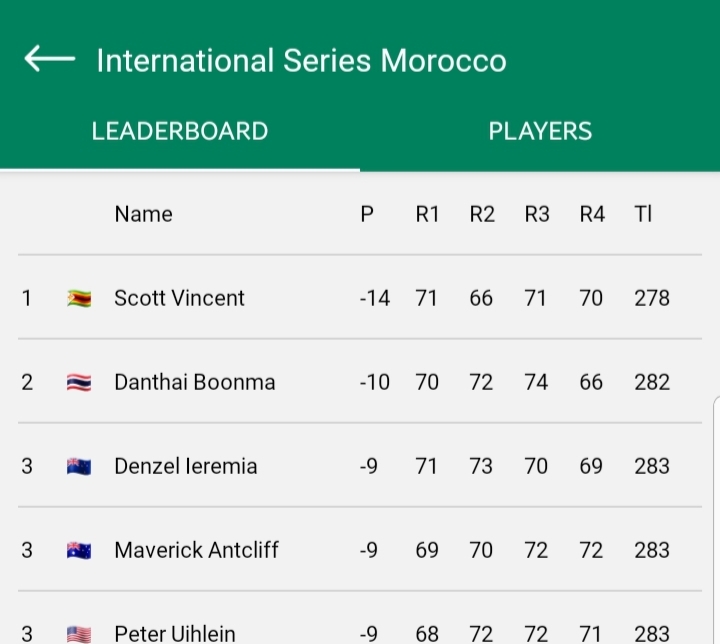This screenshot has width=720, height=644.
Task: Click the Tl total column header
Action: [x=643, y=214]
